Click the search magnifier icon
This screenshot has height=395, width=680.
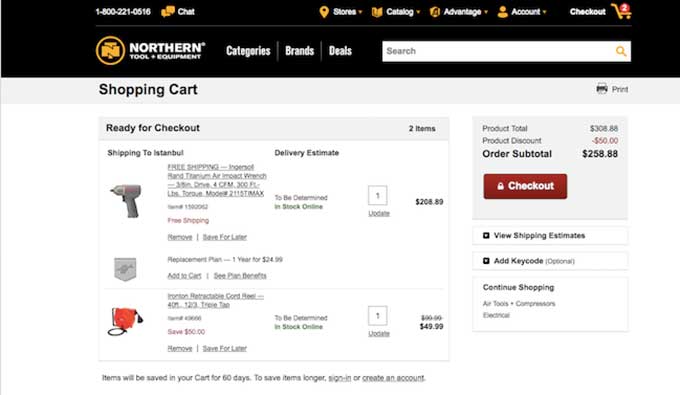click(621, 52)
